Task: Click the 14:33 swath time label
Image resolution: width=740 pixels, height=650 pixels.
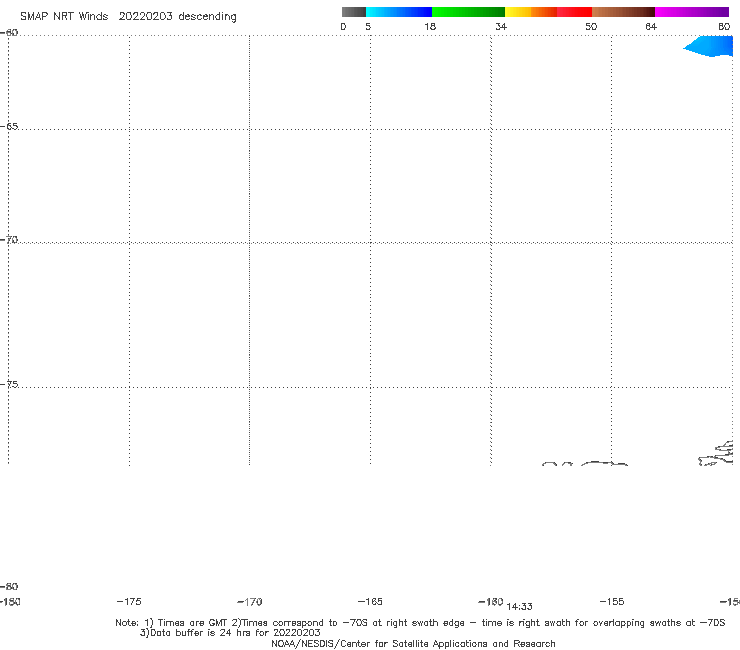Action: (x=519, y=607)
